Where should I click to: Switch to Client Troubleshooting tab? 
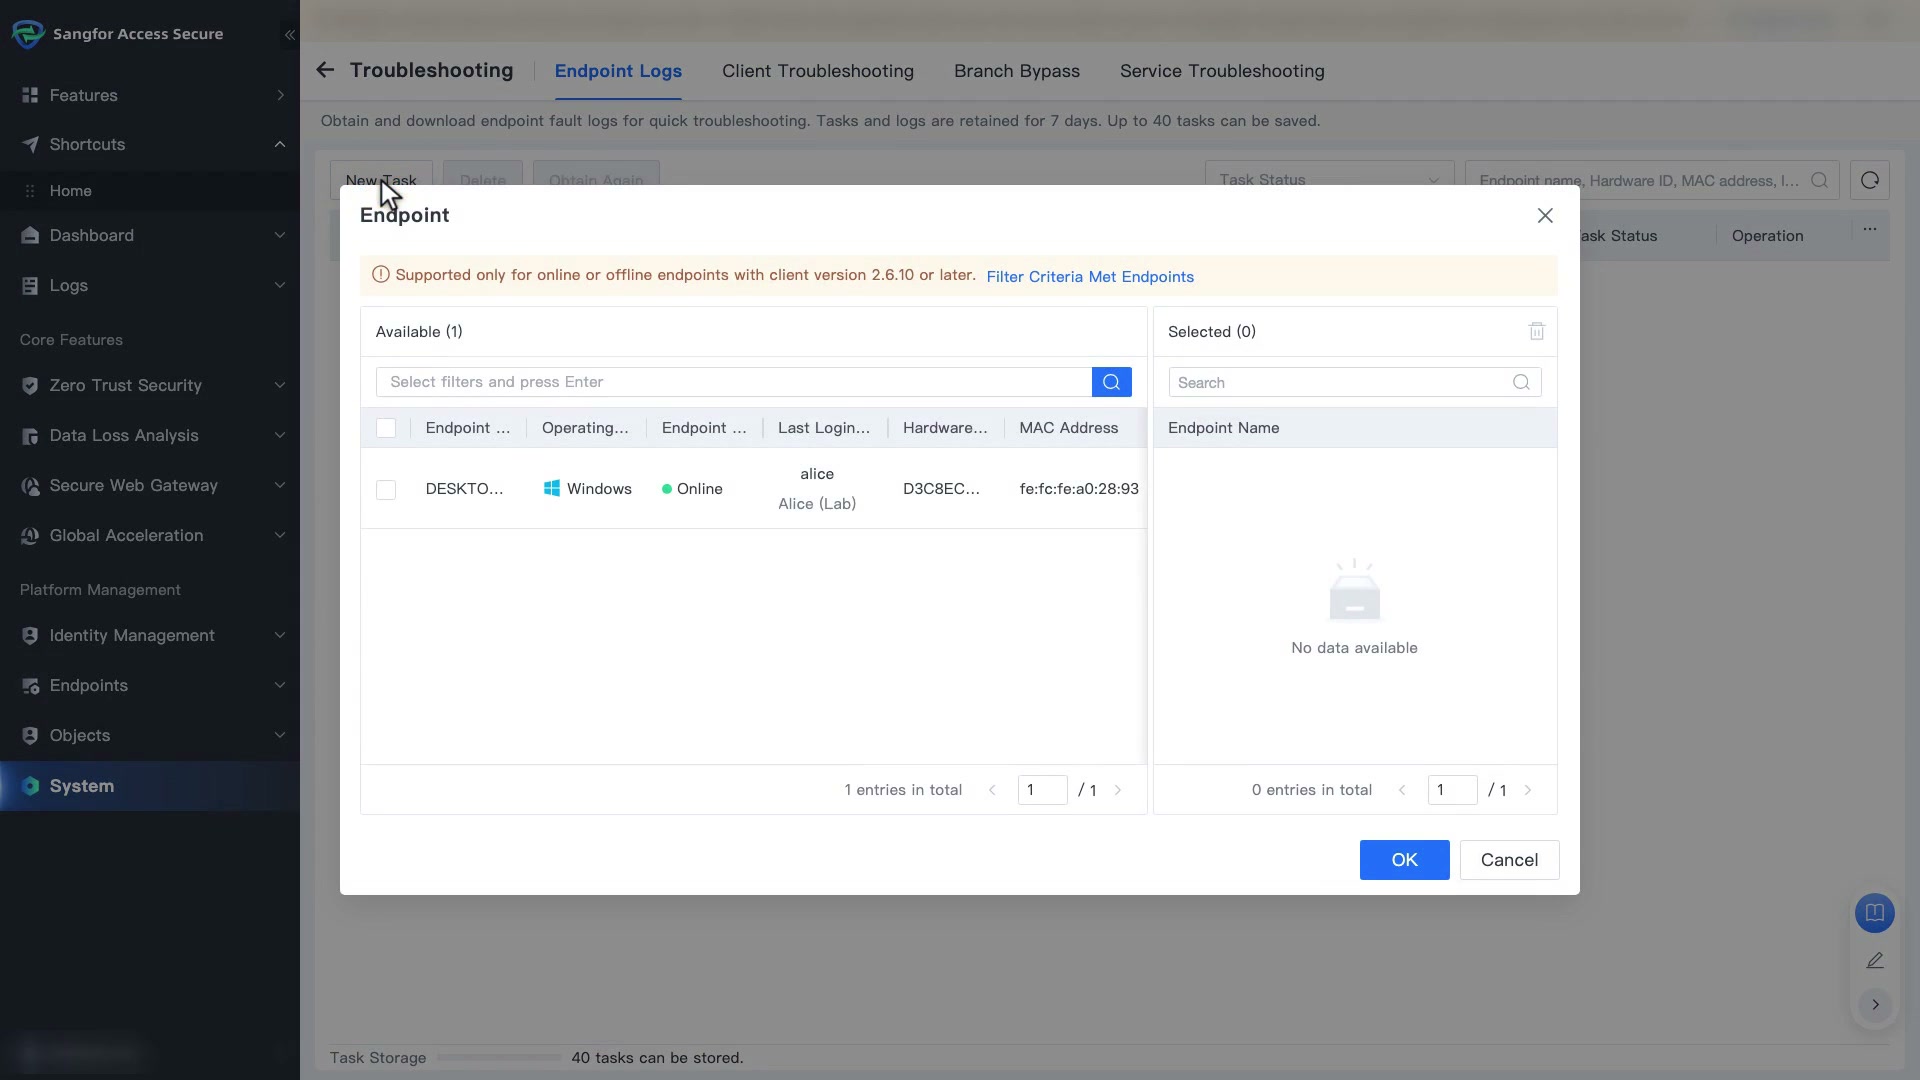point(818,71)
